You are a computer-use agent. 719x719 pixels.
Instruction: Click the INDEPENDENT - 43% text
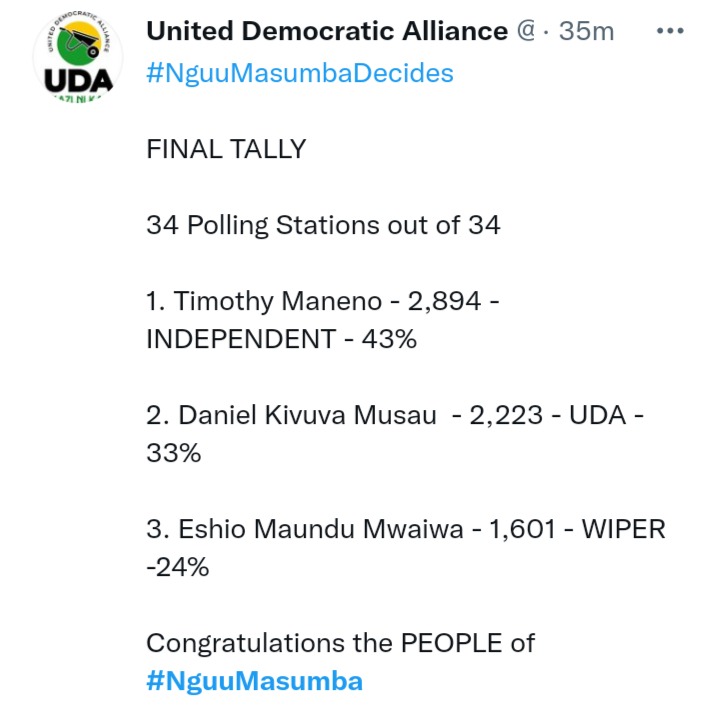coord(282,339)
